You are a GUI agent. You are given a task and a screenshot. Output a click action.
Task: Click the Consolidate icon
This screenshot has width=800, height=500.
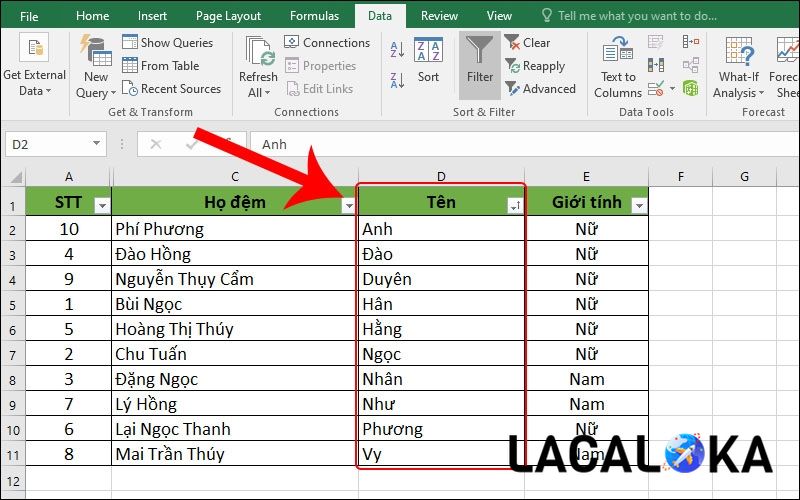691,42
